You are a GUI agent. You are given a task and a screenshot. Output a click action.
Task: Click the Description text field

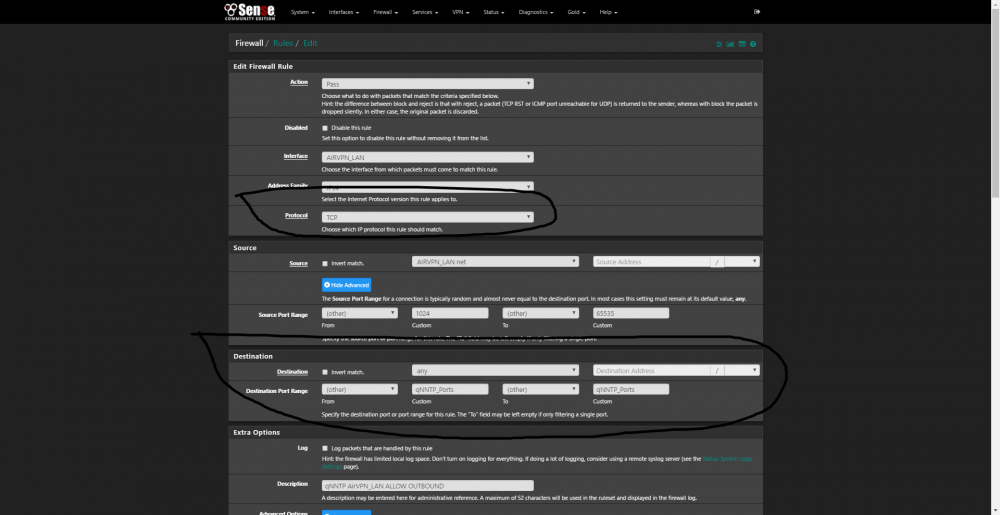(428, 486)
